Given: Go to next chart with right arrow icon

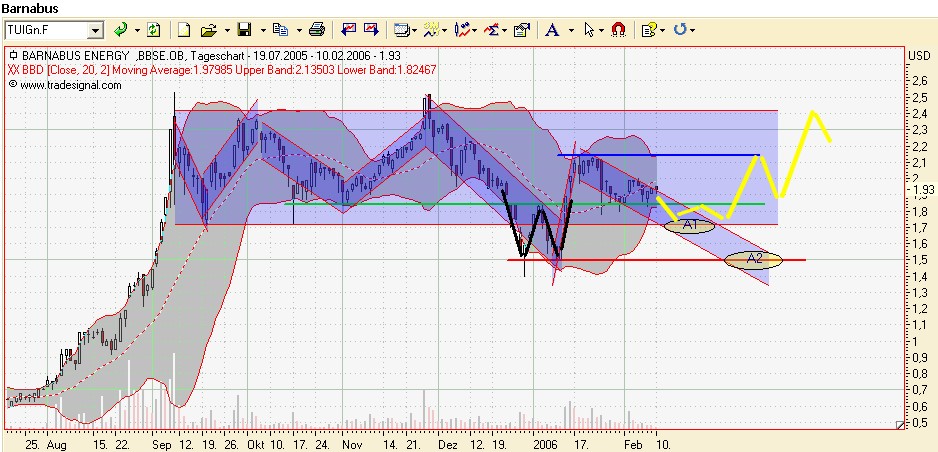Looking at the screenshot, I should coord(371,30).
